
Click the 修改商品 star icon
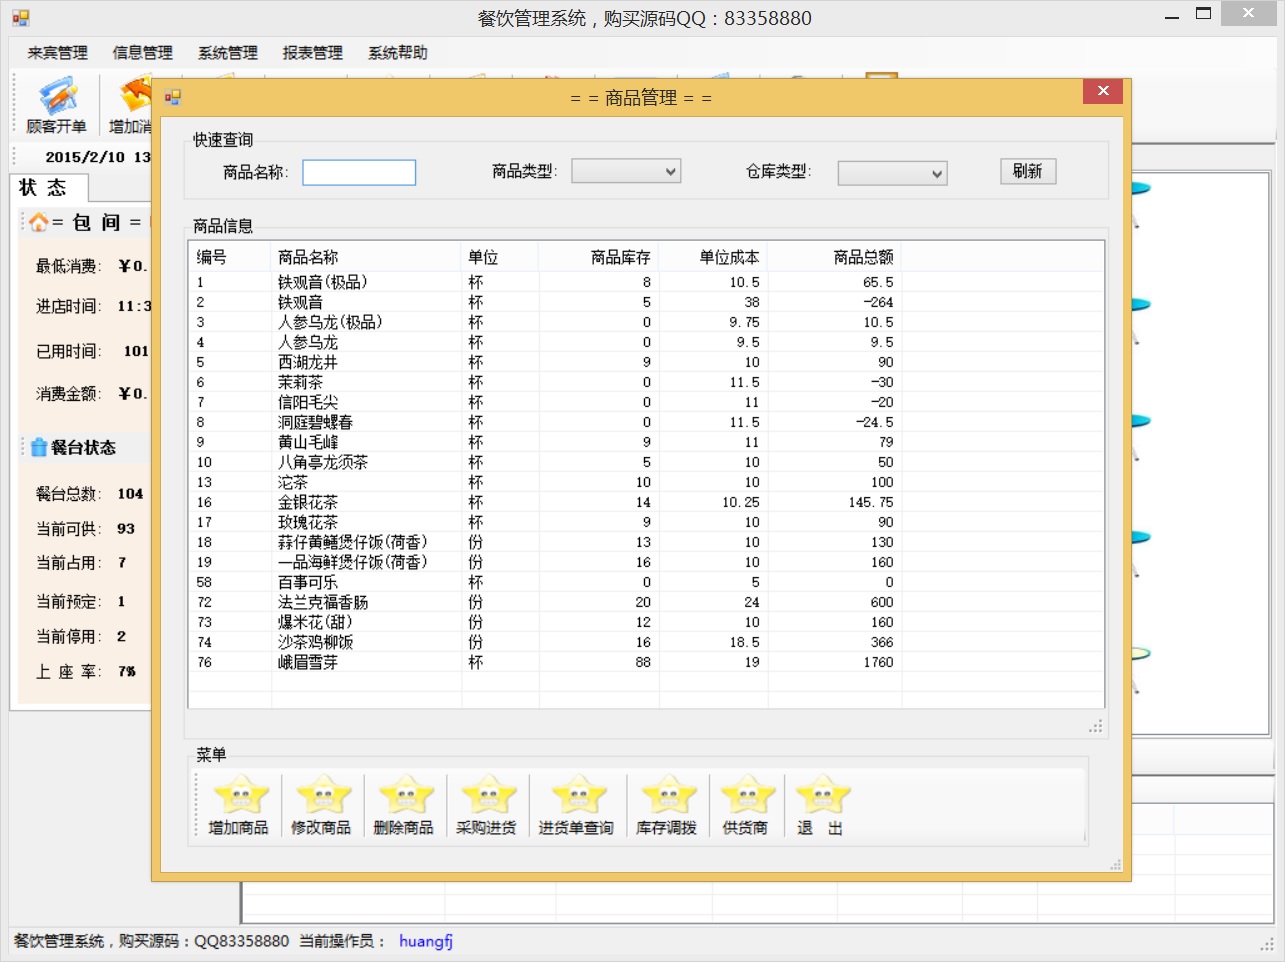[x=321, y=798]
